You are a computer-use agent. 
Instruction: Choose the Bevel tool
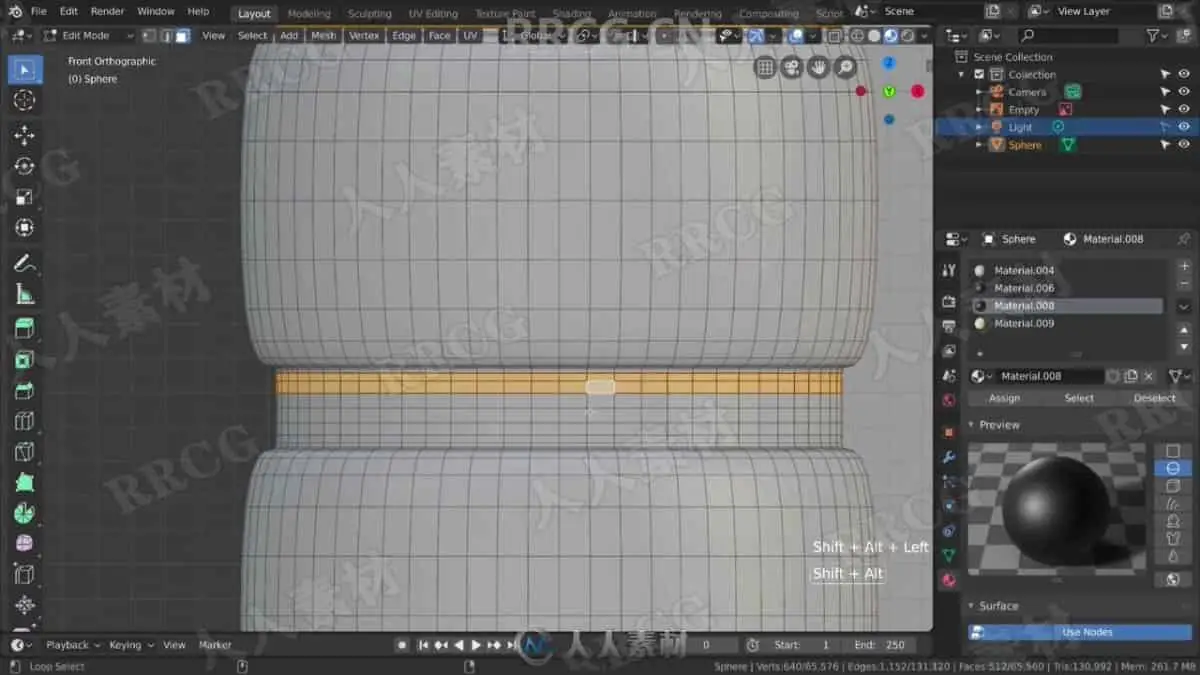click(25, 390)
